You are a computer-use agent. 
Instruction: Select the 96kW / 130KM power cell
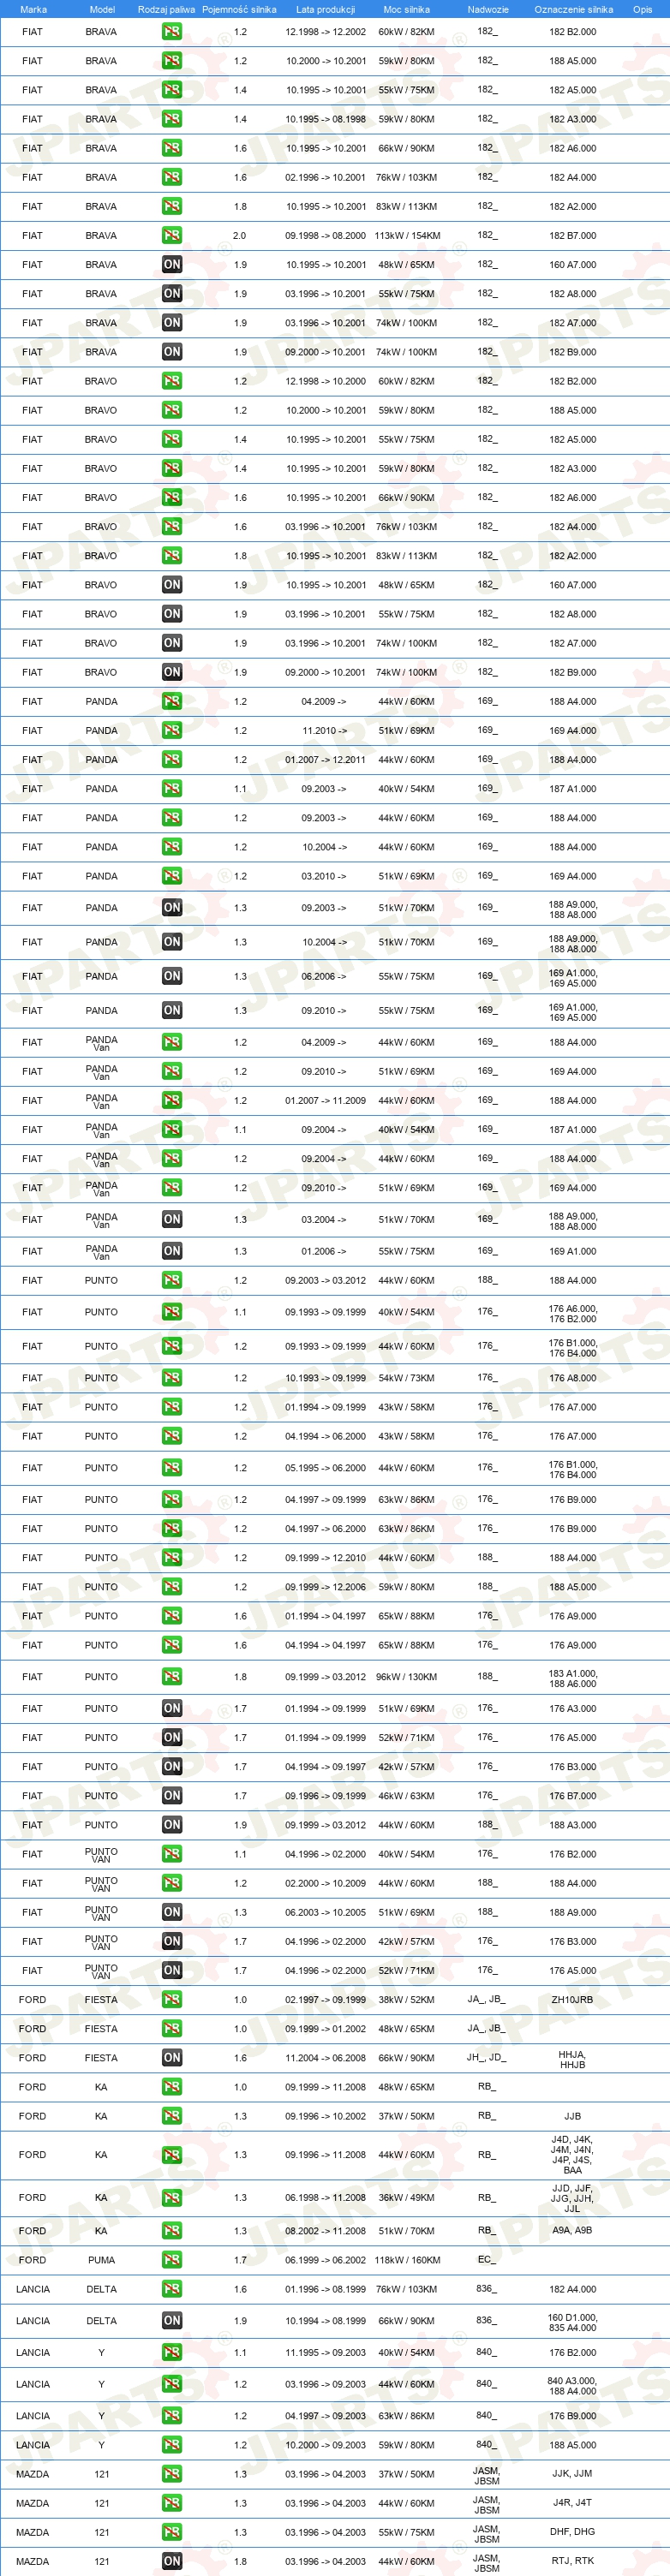[x=406, y=1677]
